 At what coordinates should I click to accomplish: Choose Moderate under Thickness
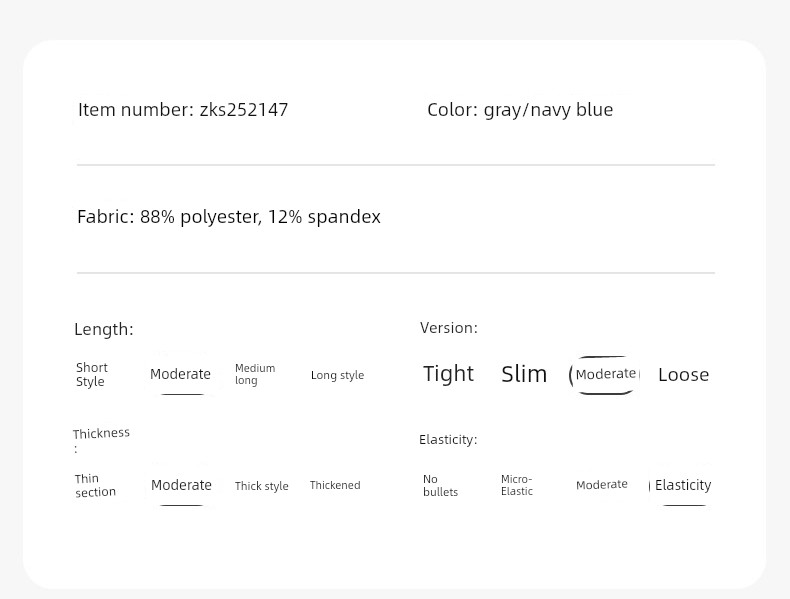[x=181, y=485]
